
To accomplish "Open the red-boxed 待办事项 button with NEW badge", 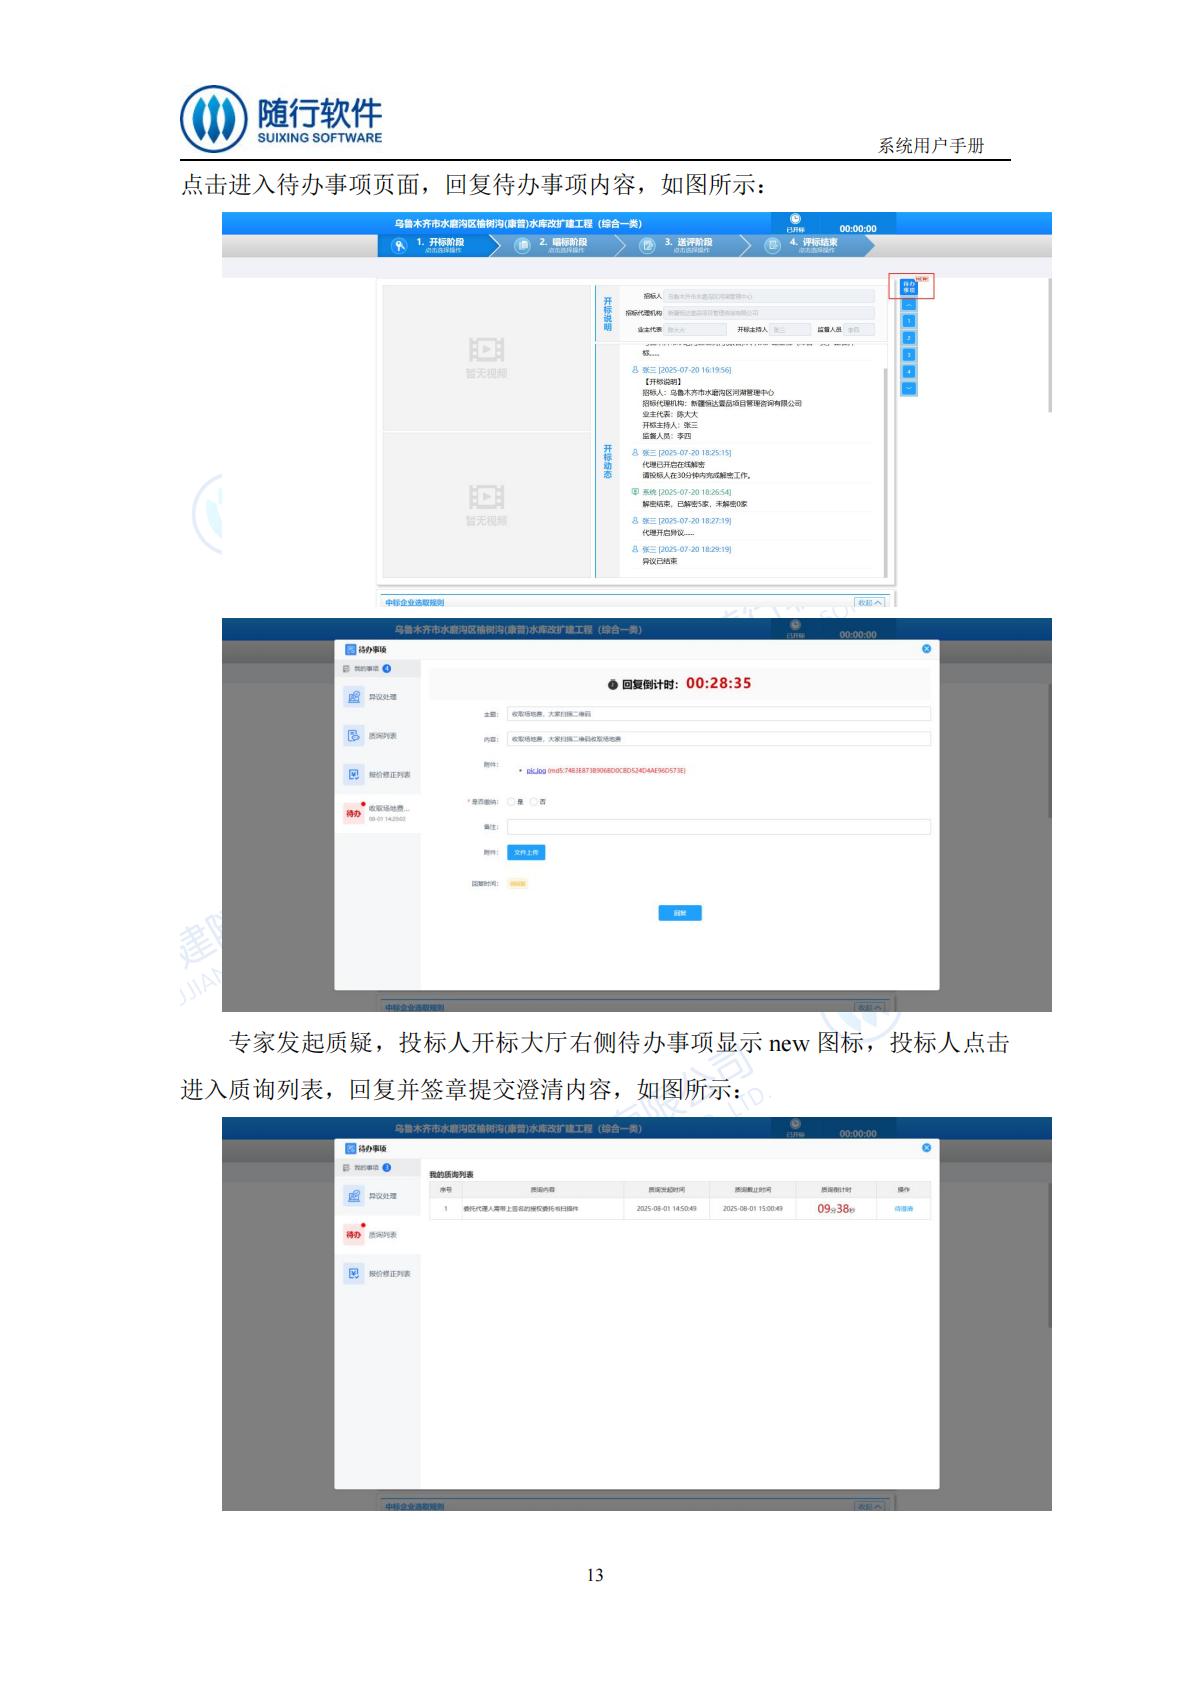I will (909, 288).
